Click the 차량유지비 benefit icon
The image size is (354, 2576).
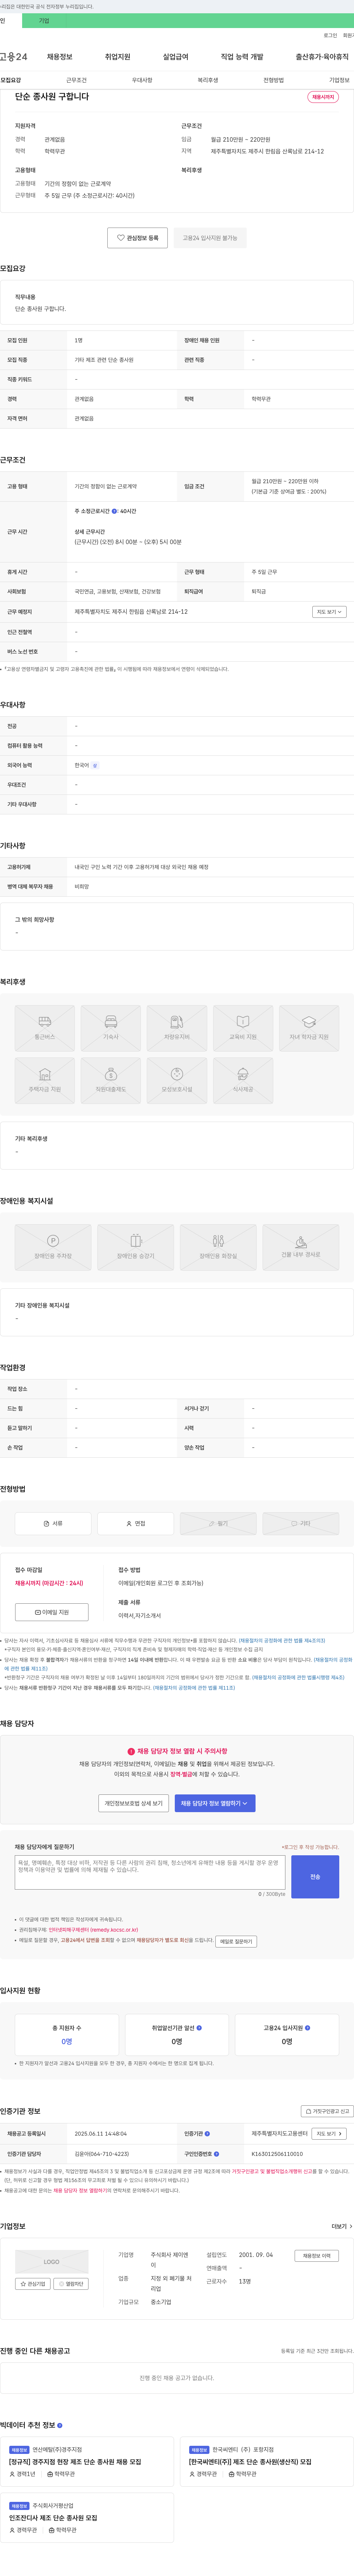(177, 1028)
